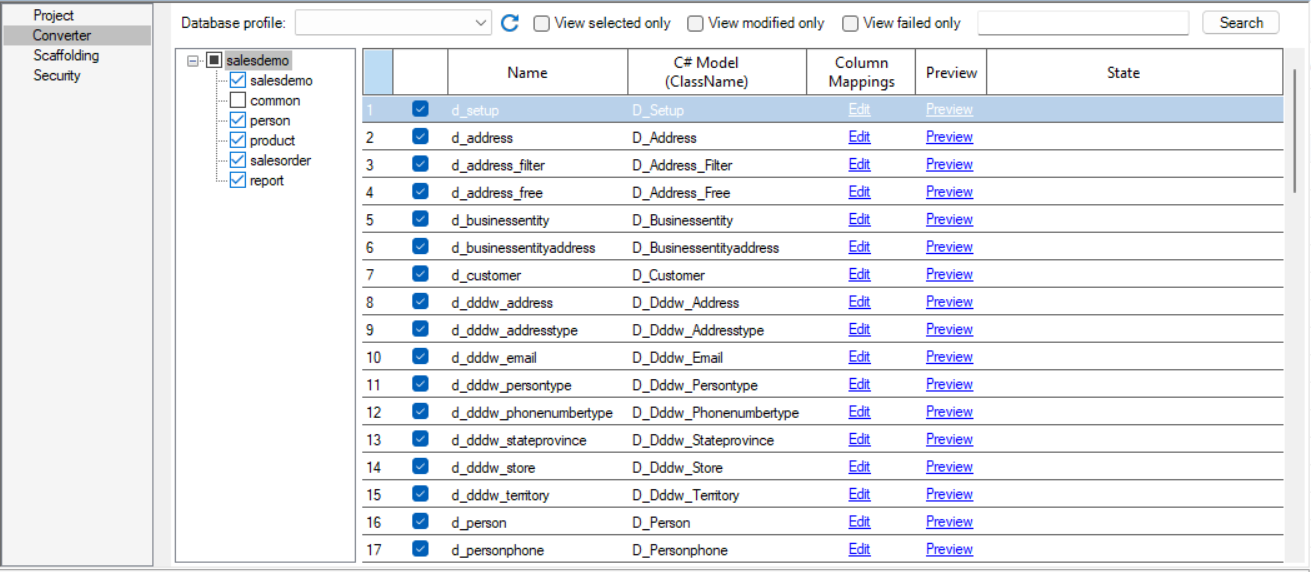Deselect the d_customer row checkbox
This screenshot has height=572, width=1311.
tap(420, 274)
